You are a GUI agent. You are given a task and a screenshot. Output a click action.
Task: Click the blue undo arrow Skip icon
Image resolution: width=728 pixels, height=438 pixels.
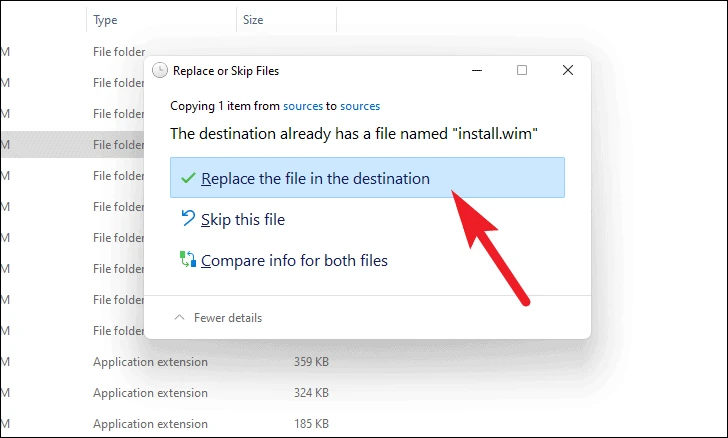[187, 219]
